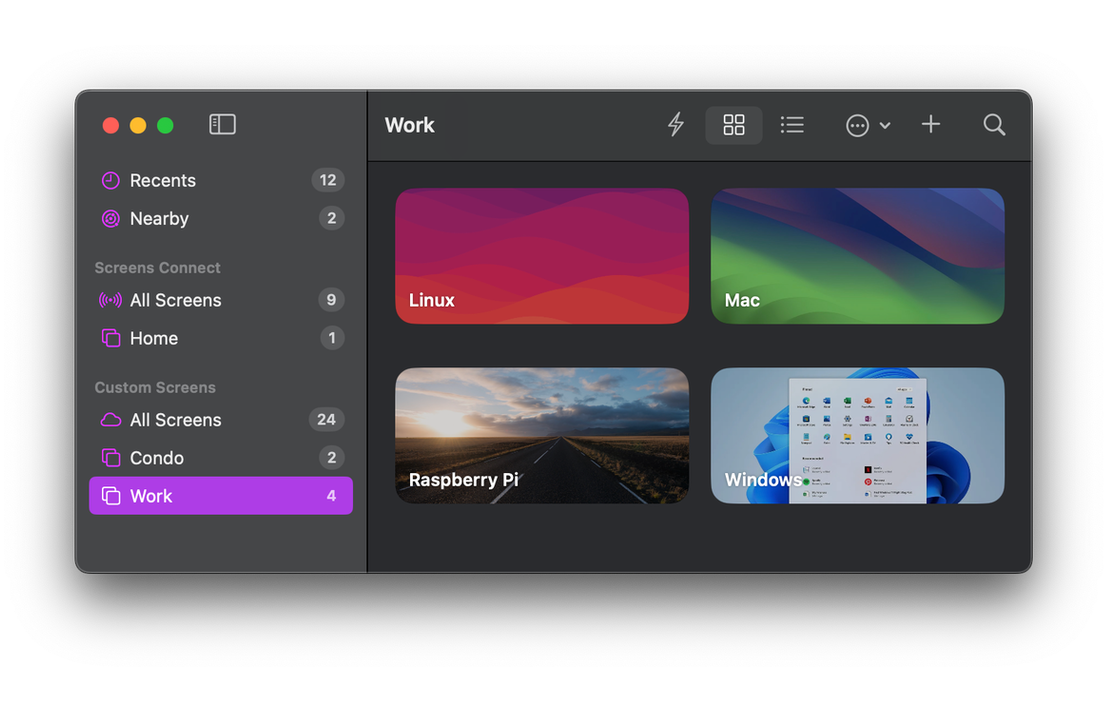Open the Raspberry Pi screen thumbnail
The width and height of the screenshot is (1108, 712).
[542, 436]
